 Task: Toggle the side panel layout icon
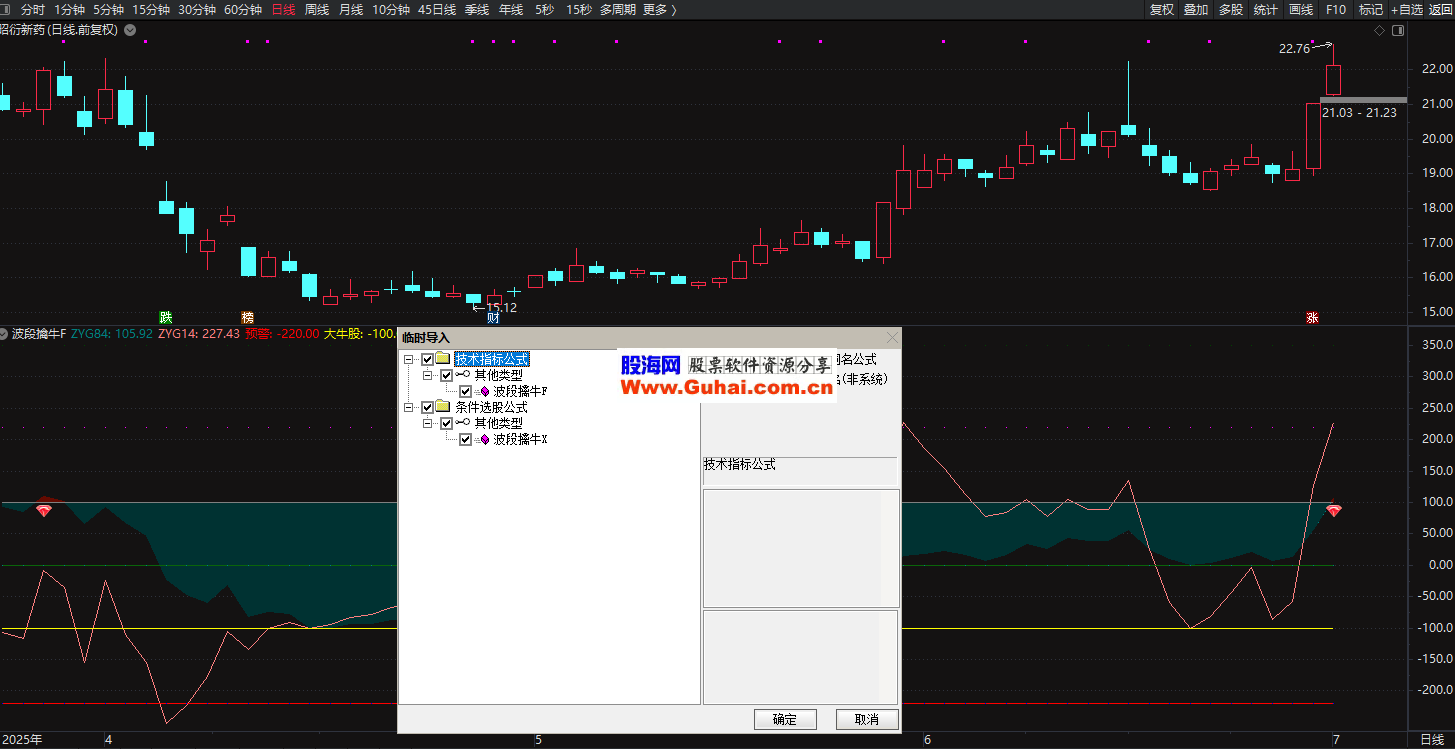1397,30
